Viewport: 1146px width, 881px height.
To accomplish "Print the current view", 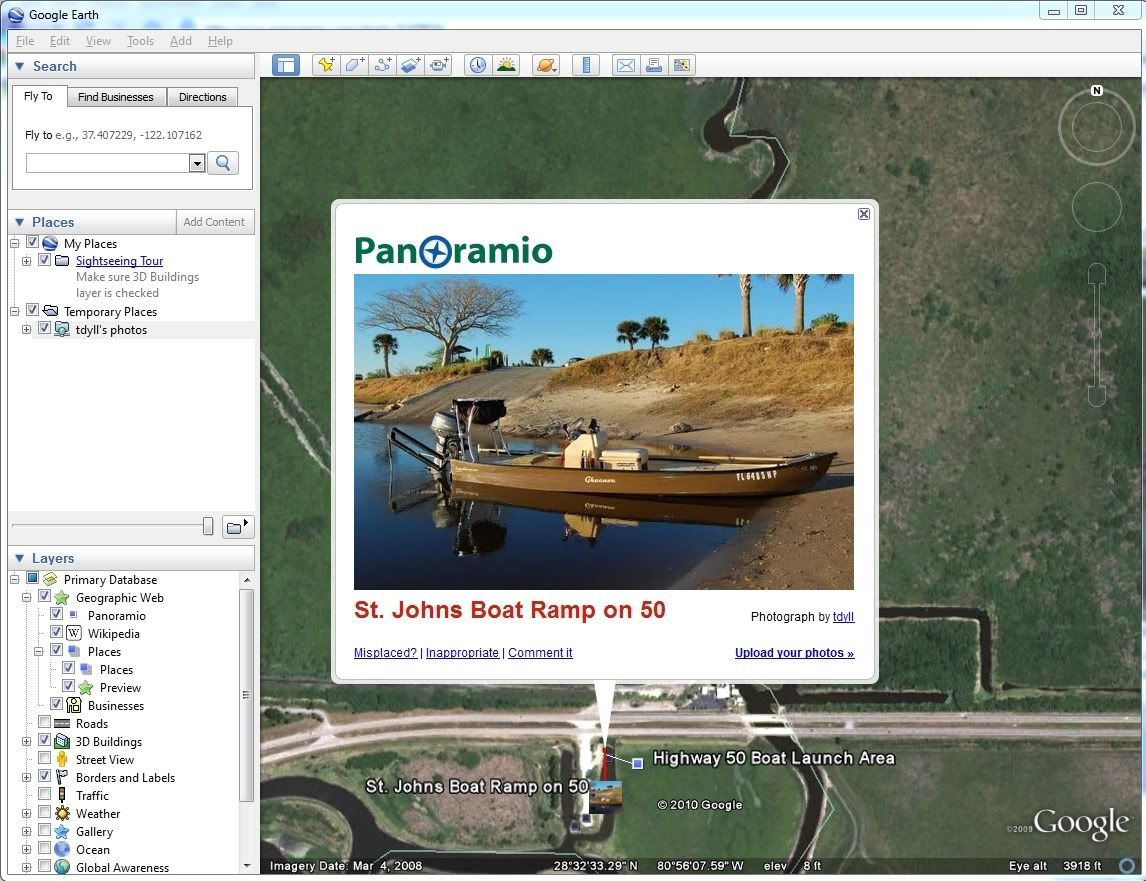I will [653, 65].
